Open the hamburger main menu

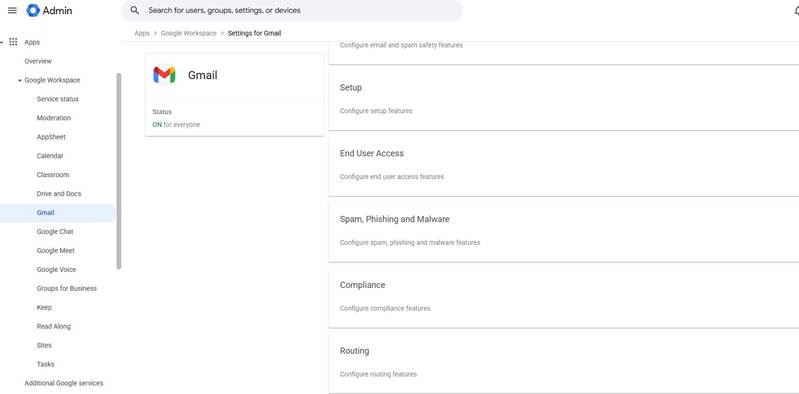13,10
